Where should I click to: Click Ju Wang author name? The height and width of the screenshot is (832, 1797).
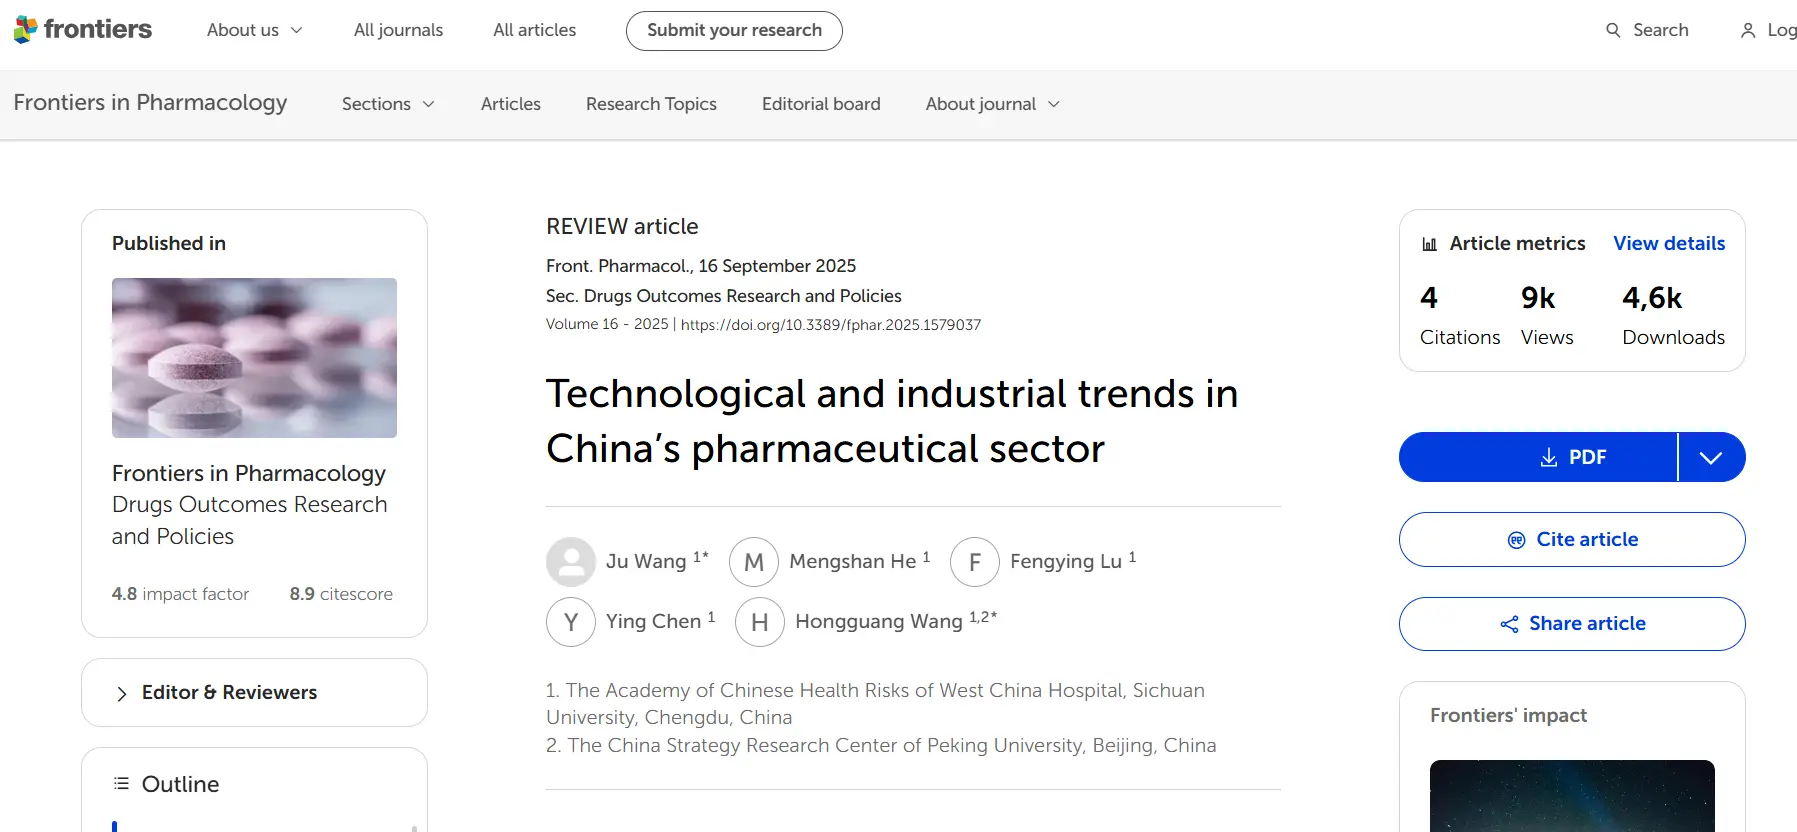(646, 562)
